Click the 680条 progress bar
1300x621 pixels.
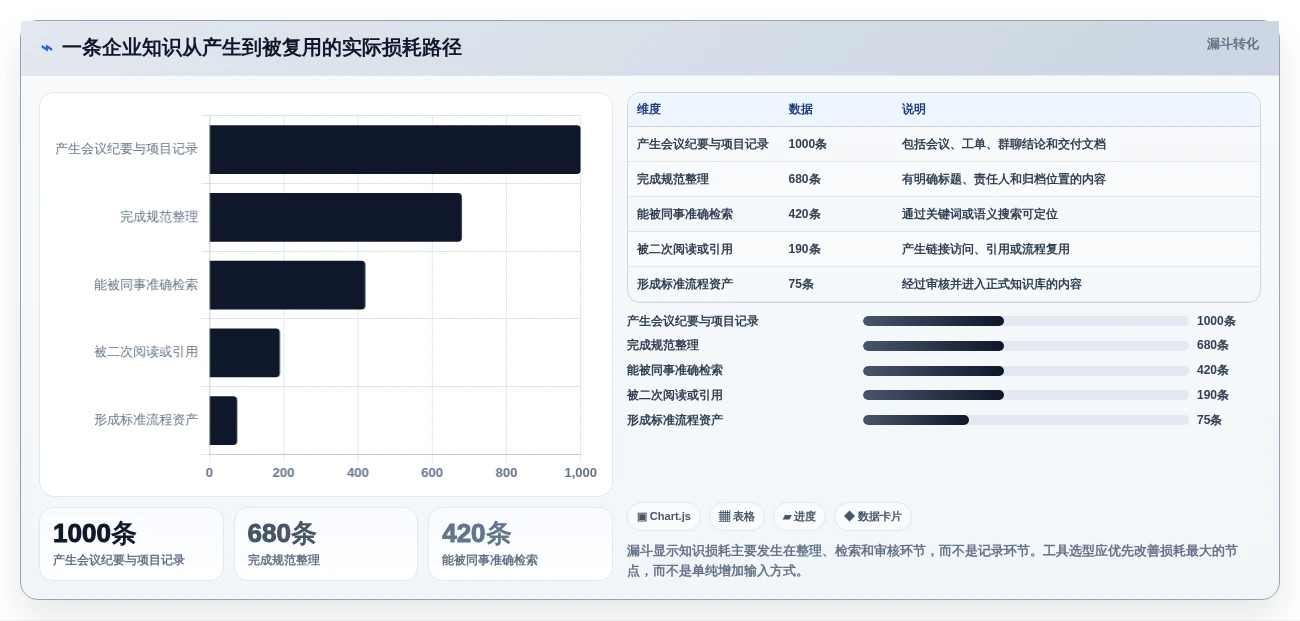(1026, 346)
